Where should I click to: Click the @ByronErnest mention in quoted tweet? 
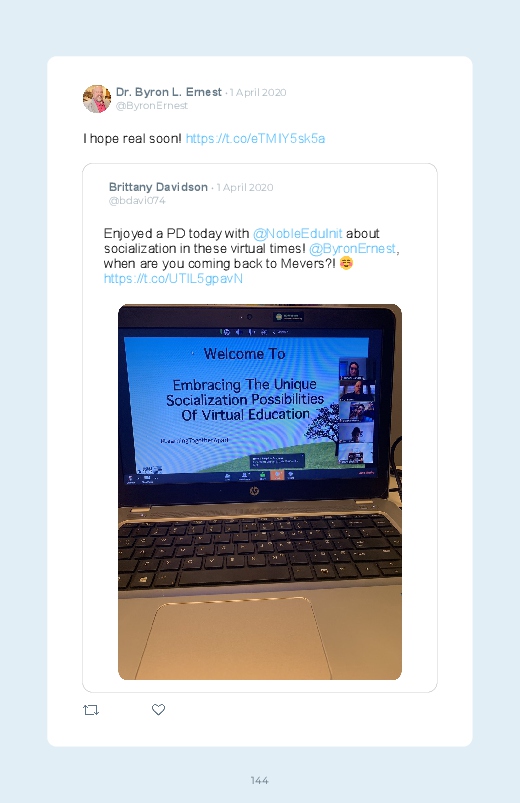coord(352,248)
